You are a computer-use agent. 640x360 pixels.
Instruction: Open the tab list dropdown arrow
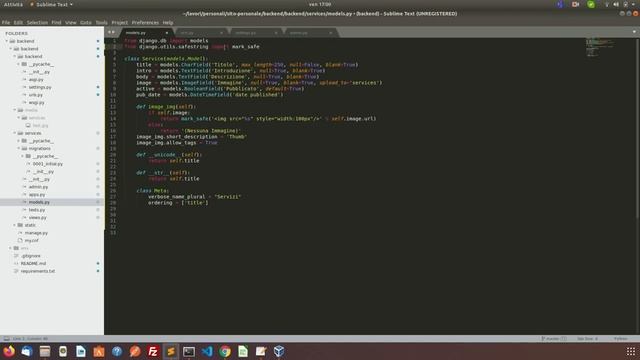tap(634, 32)
